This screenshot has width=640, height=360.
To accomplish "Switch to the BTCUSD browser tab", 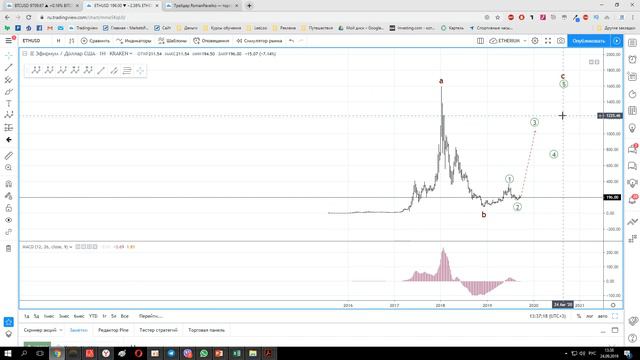I will point(41,6).
